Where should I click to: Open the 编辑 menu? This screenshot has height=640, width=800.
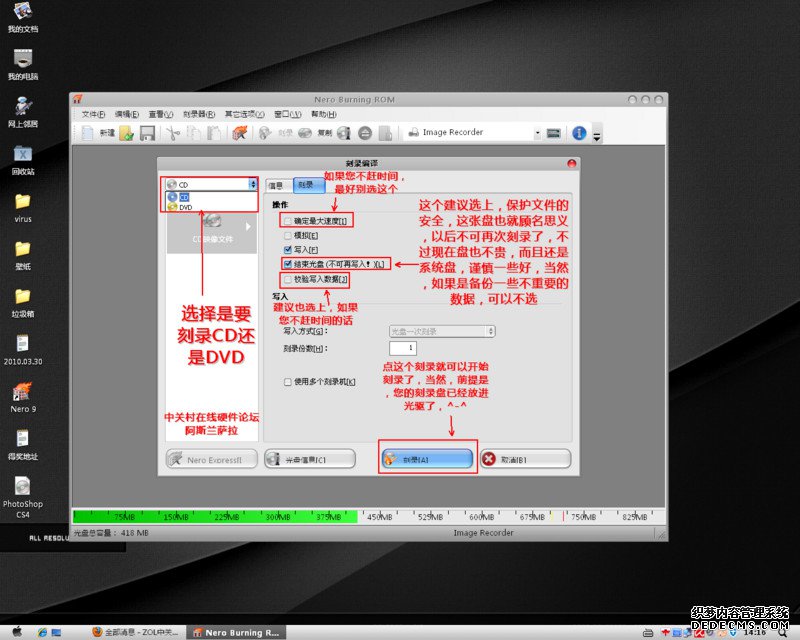click(x=126, y=114)
